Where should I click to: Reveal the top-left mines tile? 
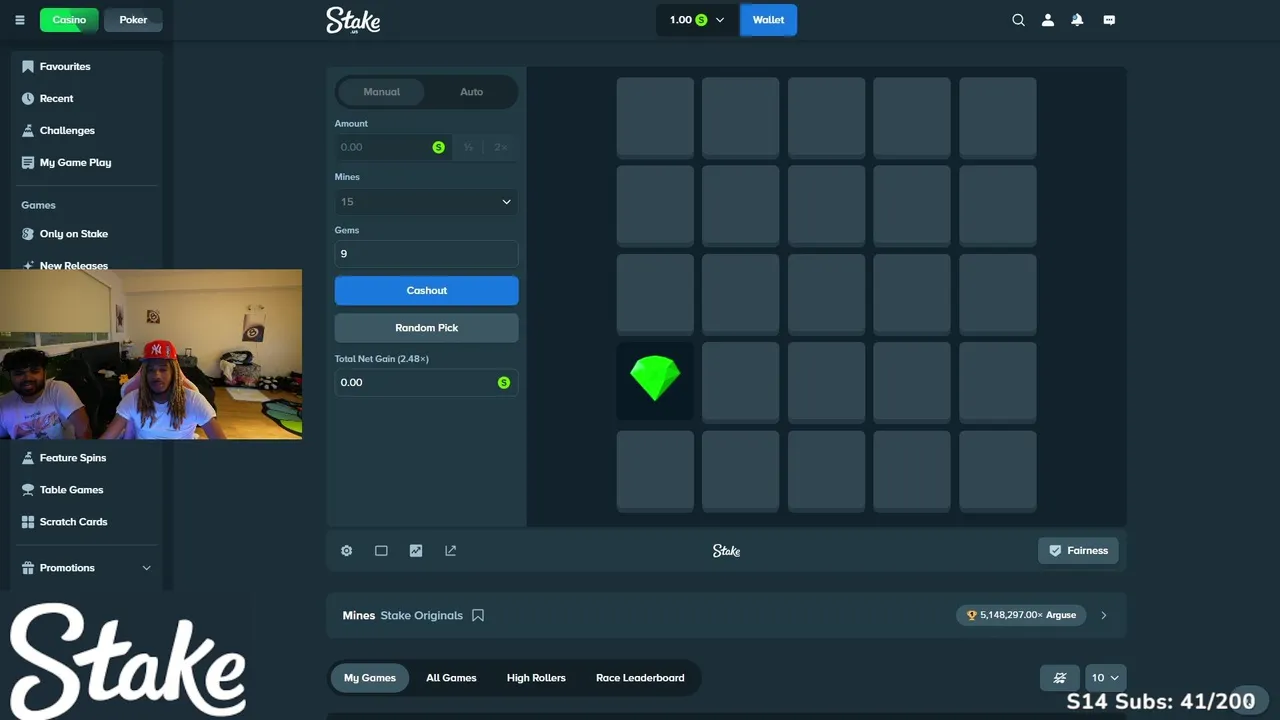(x=655, y=117)
